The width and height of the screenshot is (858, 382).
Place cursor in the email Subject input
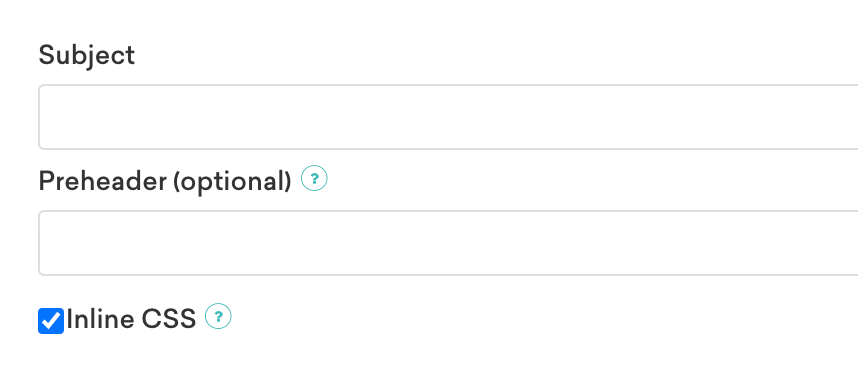pyautogui.click(x=448, y=117)
